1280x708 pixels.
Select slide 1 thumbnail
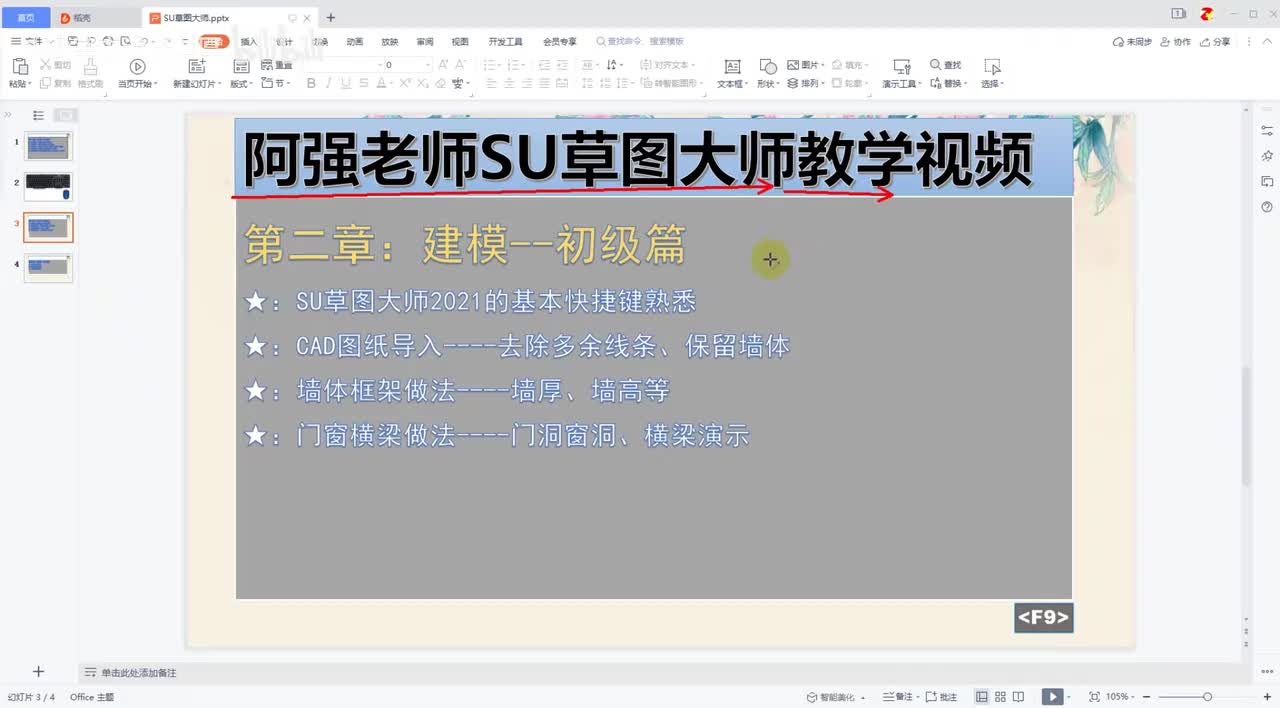[48, 146]
